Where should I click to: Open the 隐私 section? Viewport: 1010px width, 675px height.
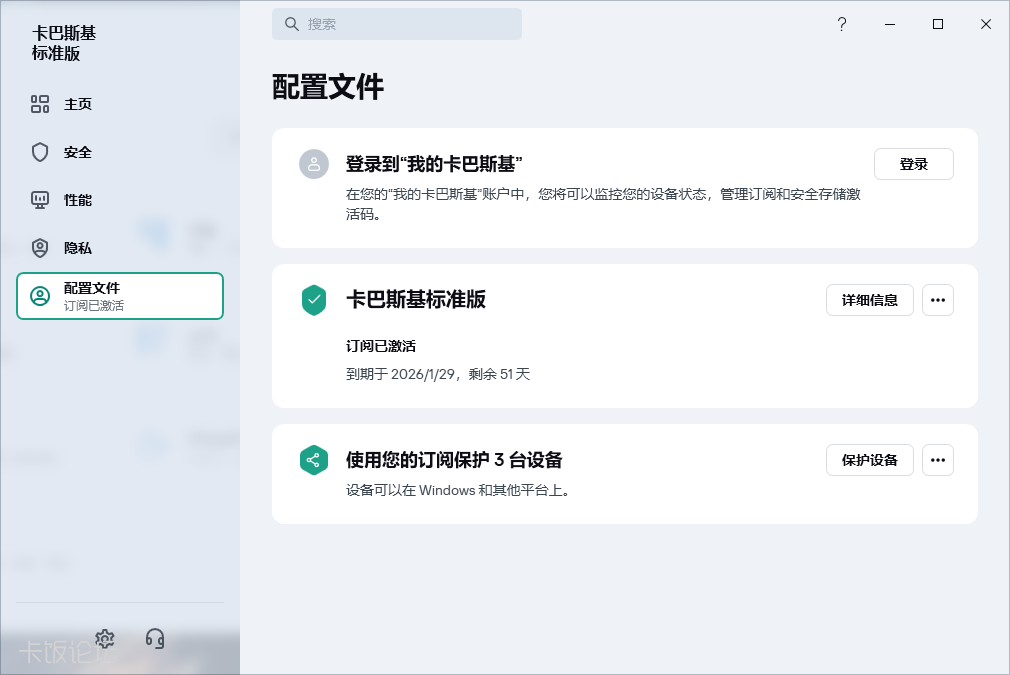coord(77,248)
